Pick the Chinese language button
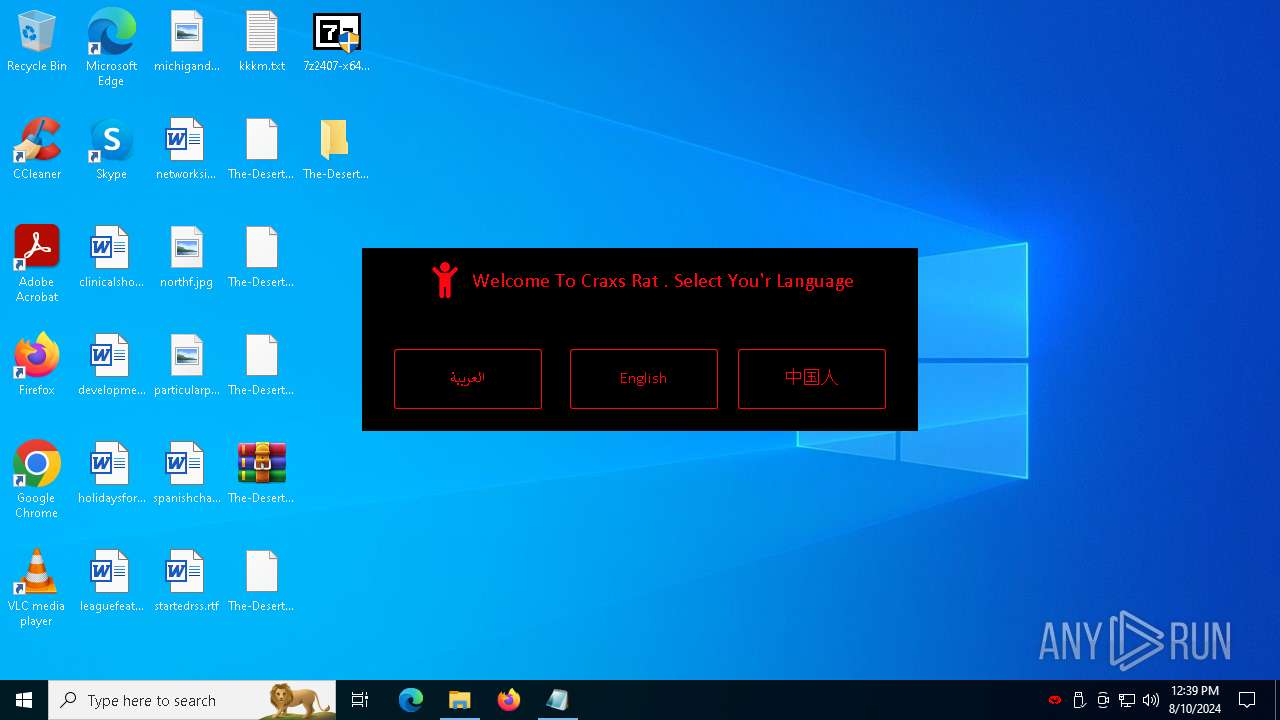1280x720 pixels. coord(811,379)
